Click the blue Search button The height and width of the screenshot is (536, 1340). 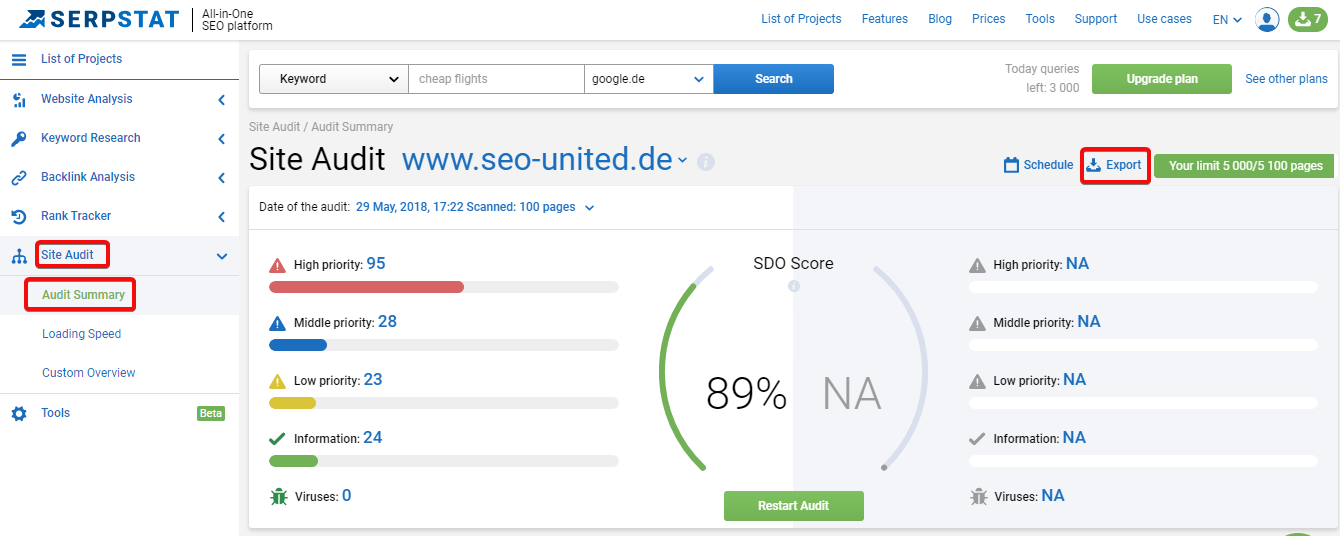(774, 79)
